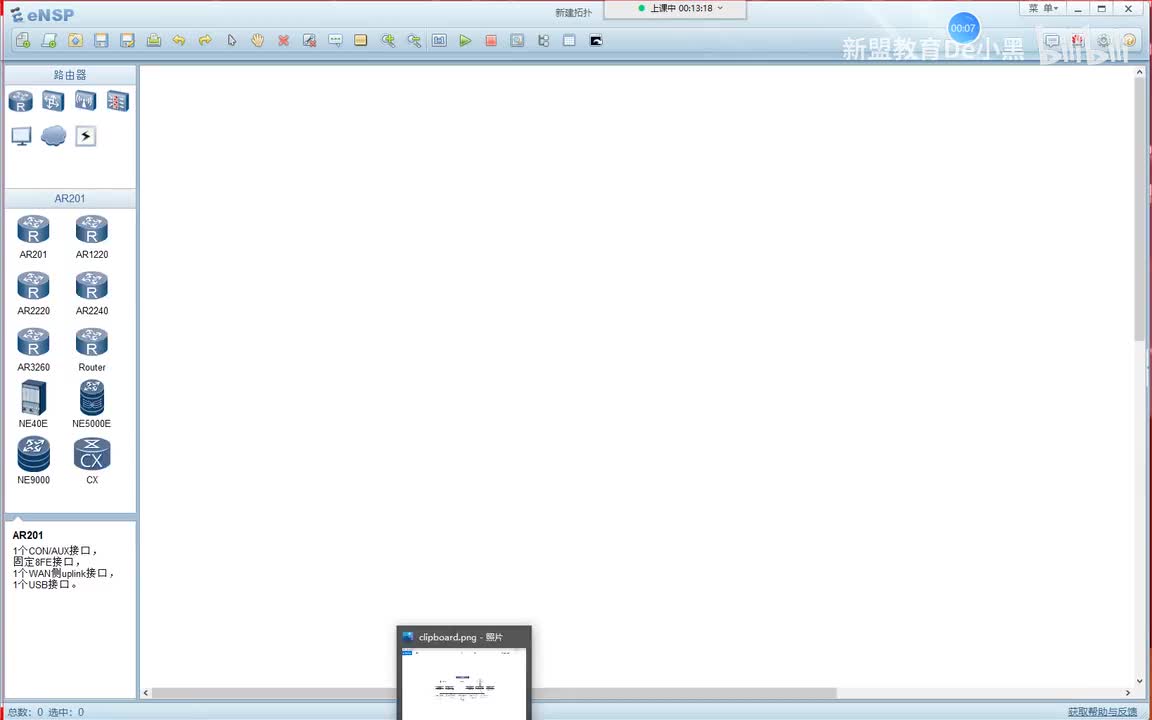Open the command line console icon
Viewport: 1152px width, 720px height.
point(596,40)
